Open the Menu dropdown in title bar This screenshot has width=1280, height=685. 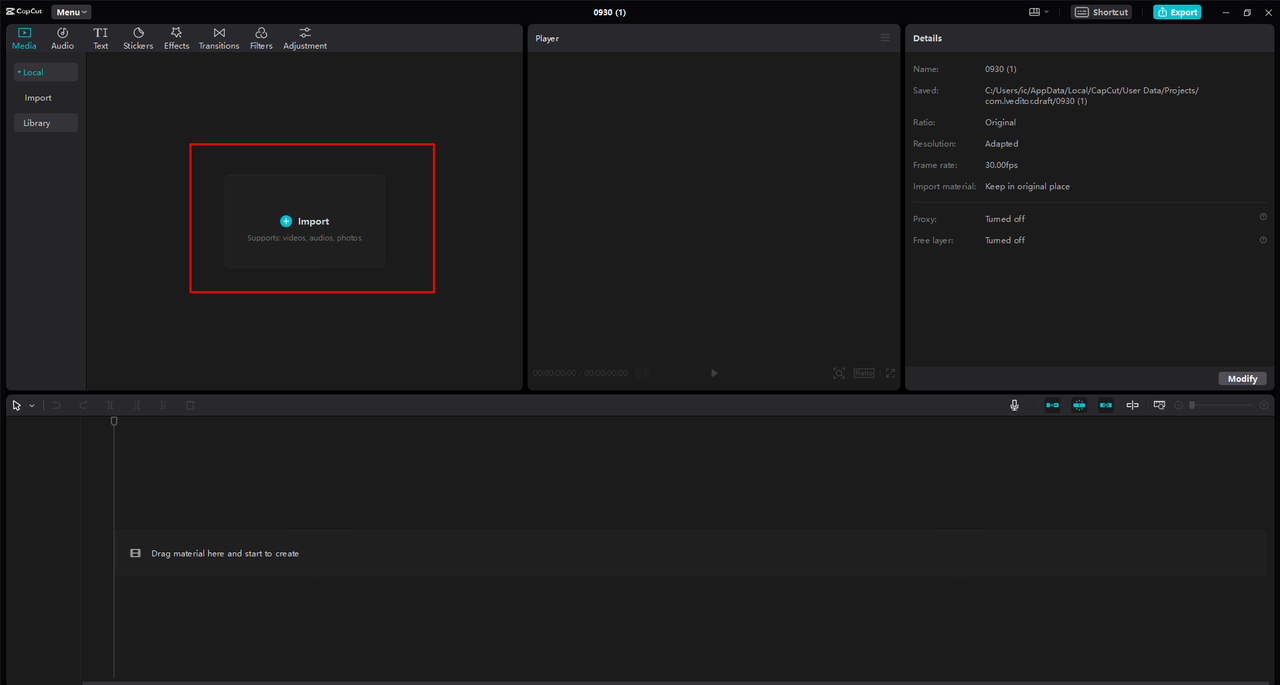pos(71,12)
